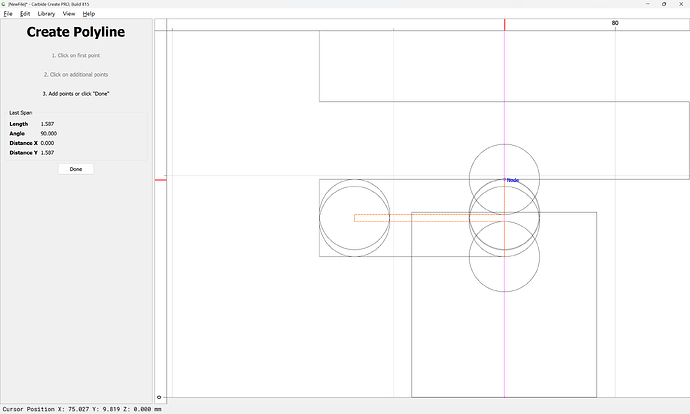Click the blue Node snap point
Image resolution: width=690 pixels, height=414 pixels.
pos(504,179)
